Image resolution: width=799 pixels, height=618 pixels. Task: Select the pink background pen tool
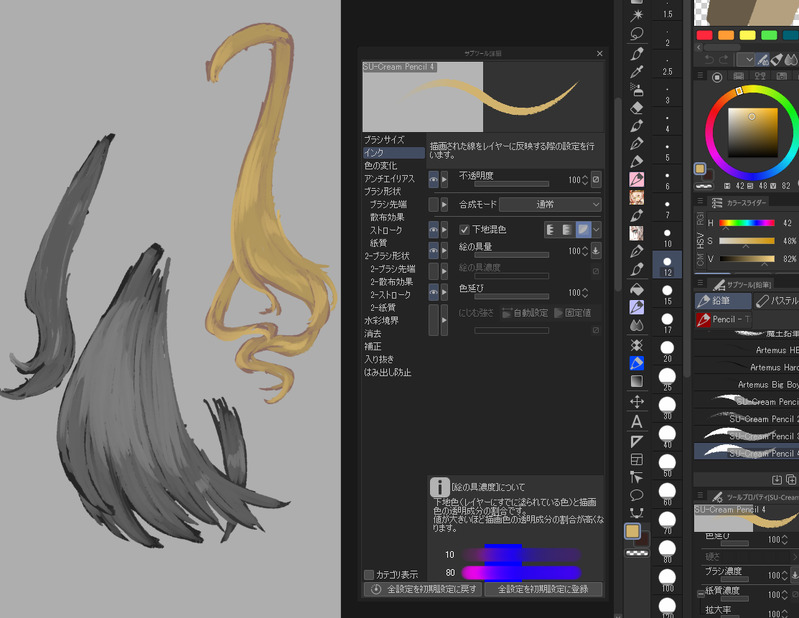[x=636, y=179]
